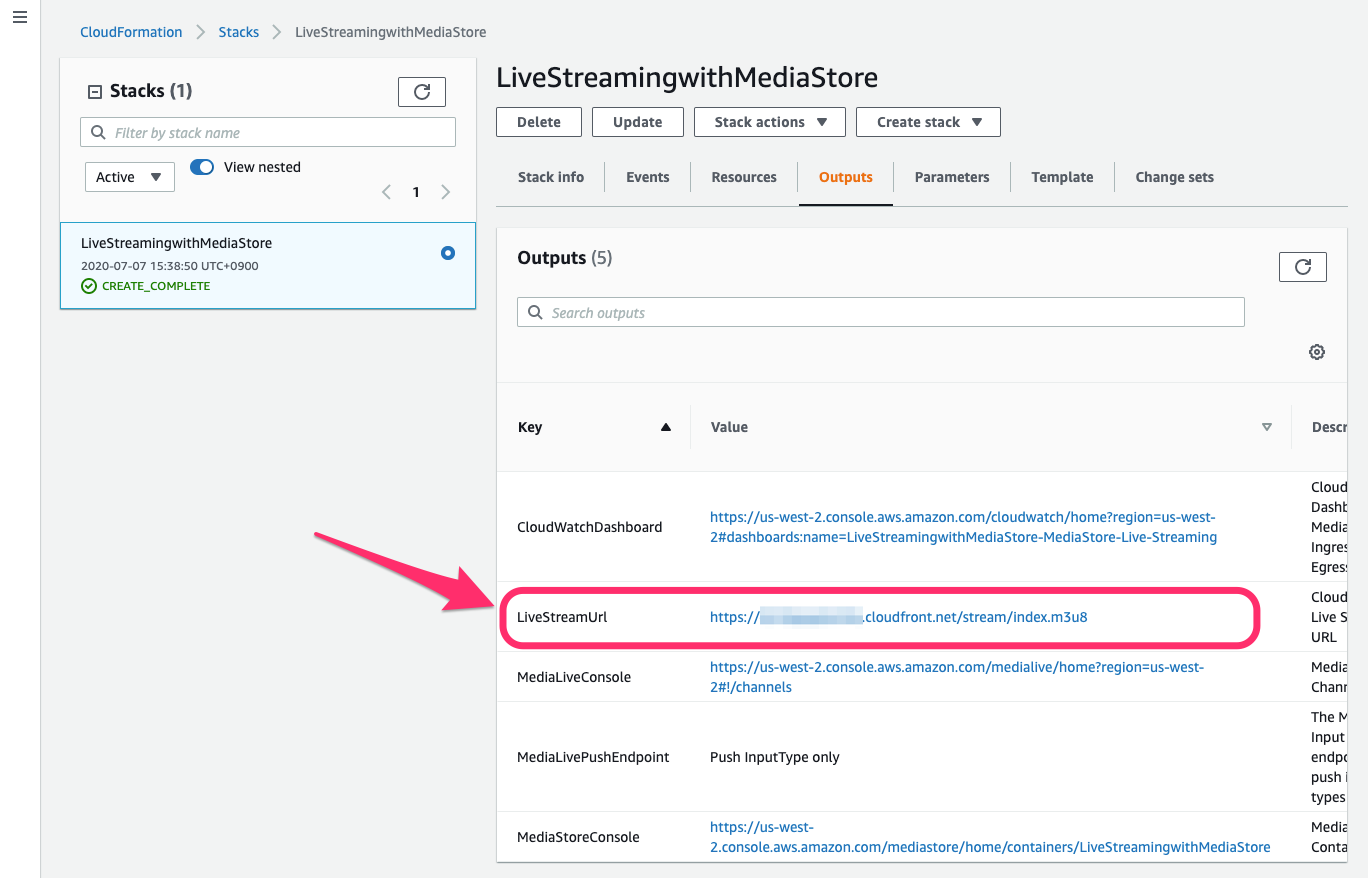Click the Update stack button

point(638,122)
